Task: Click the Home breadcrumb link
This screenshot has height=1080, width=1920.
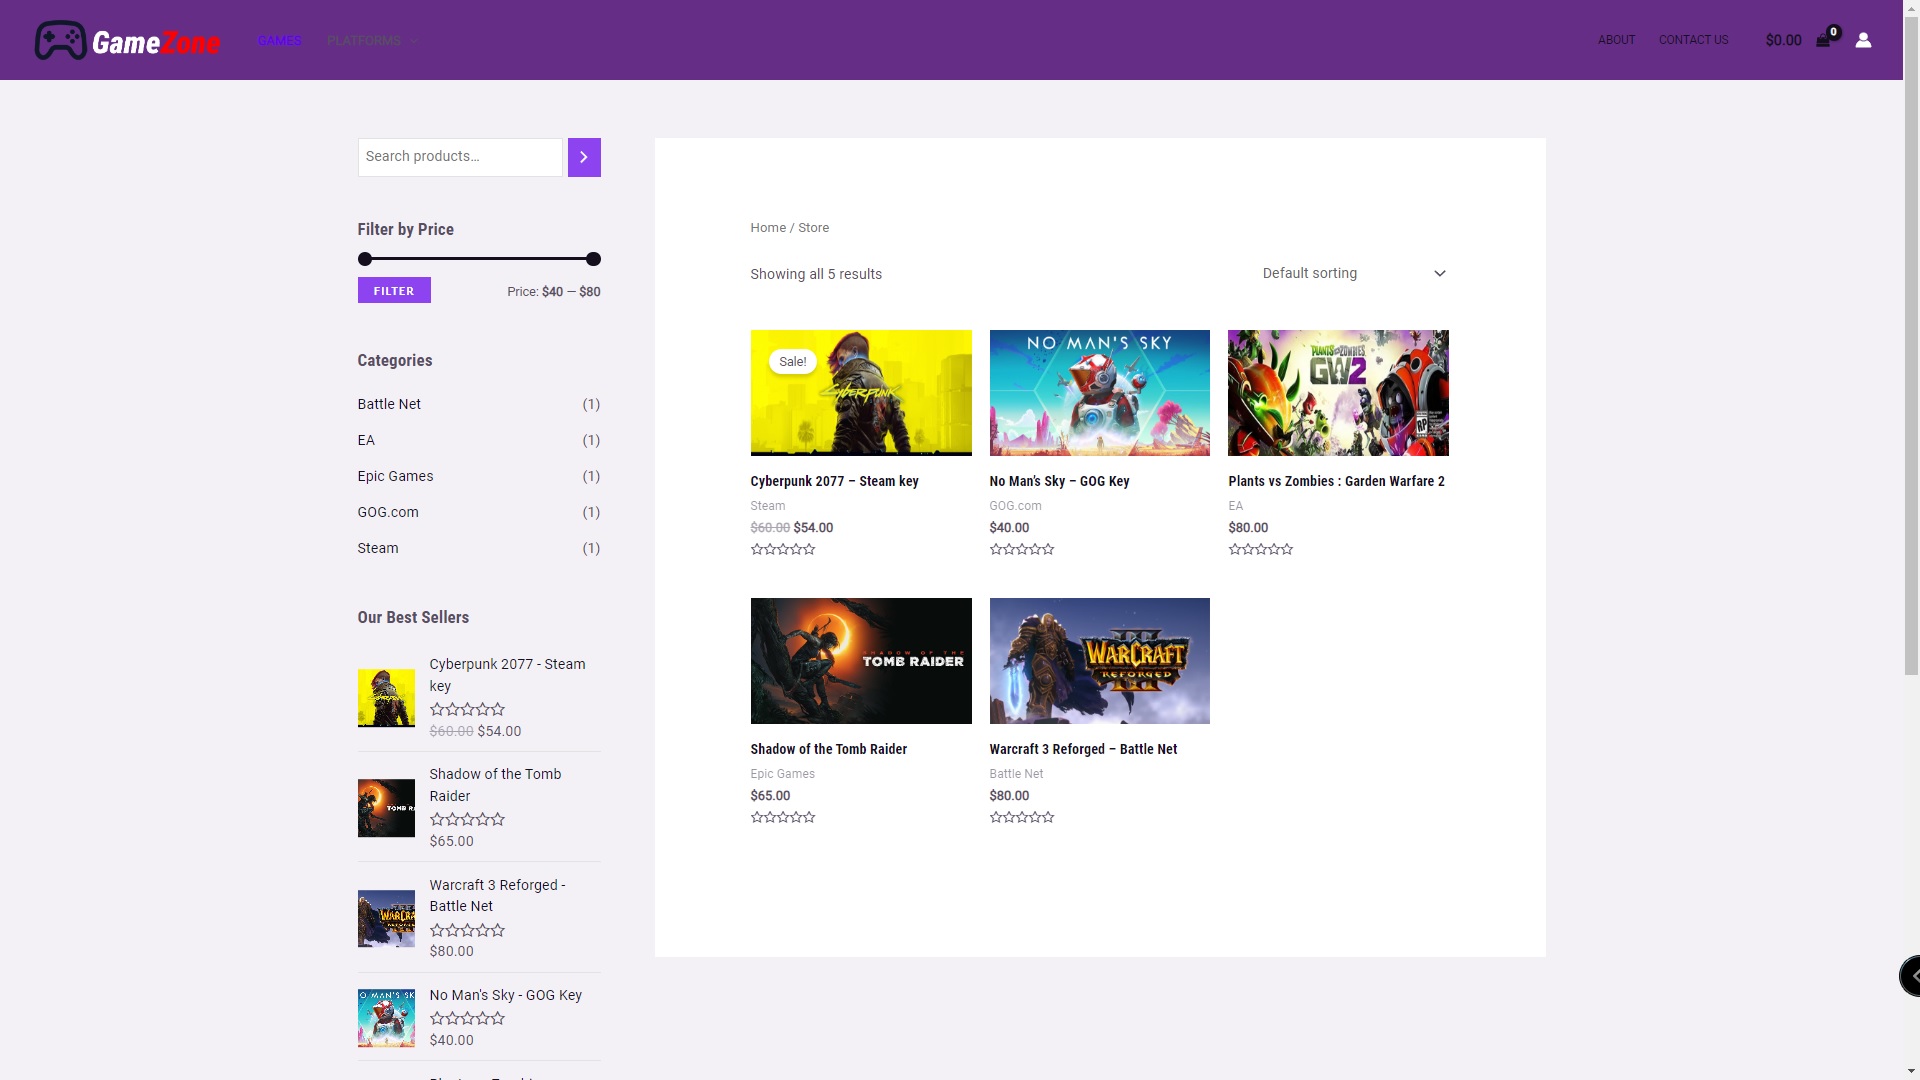Action: coord(768,228)
